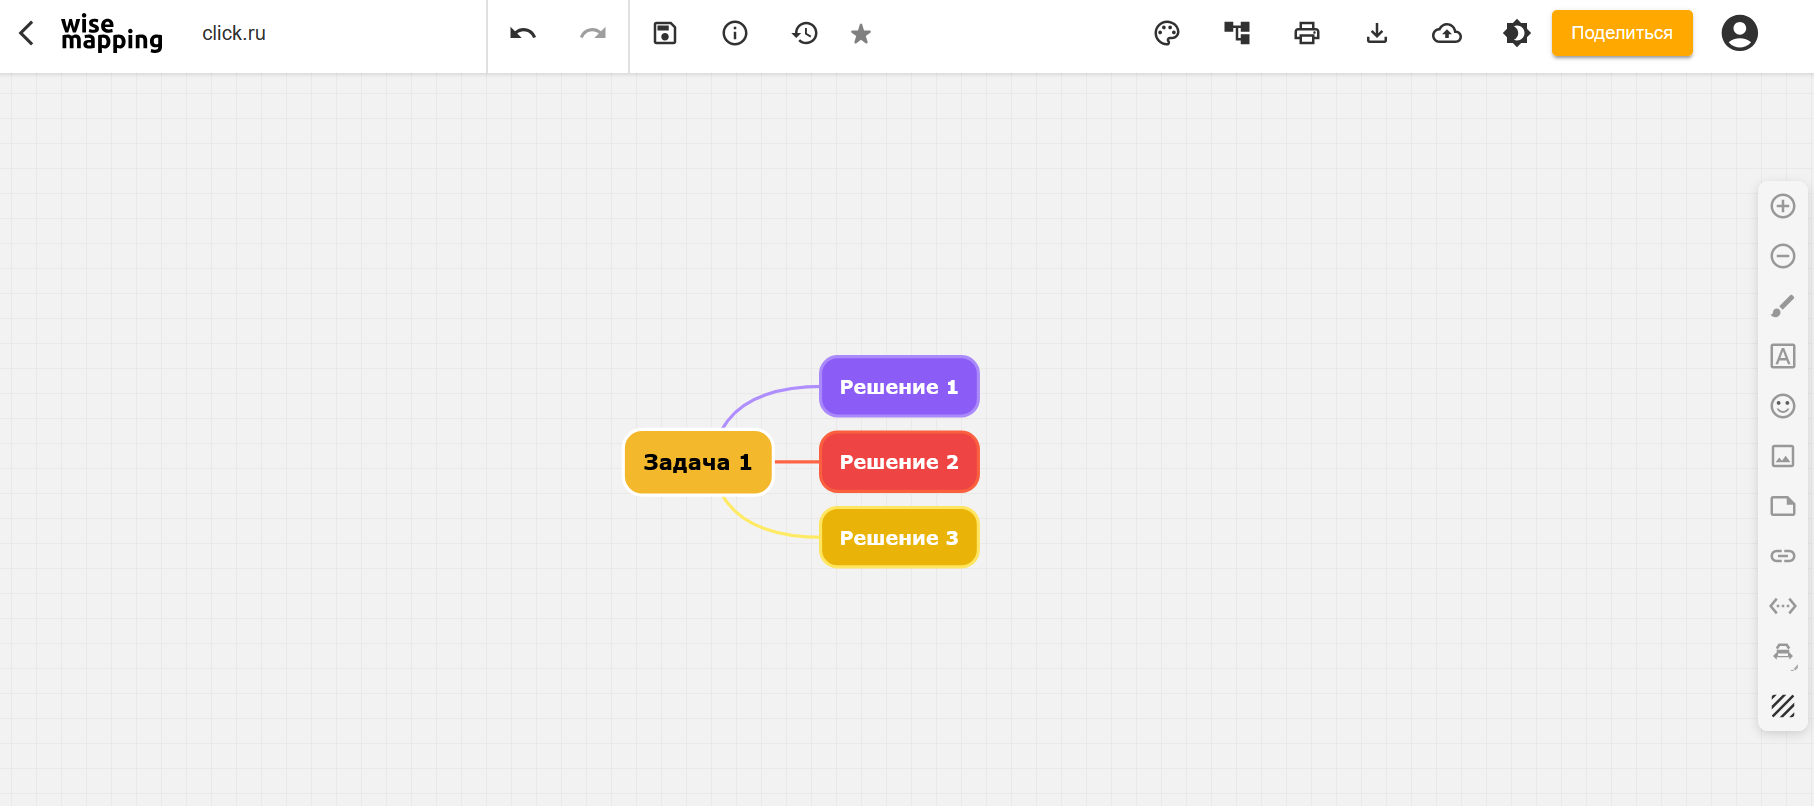Image resolution: width=1814 pixels, height=806 pixels.
Task: Open the layout structure icon
Action: tap(1237, 34)
